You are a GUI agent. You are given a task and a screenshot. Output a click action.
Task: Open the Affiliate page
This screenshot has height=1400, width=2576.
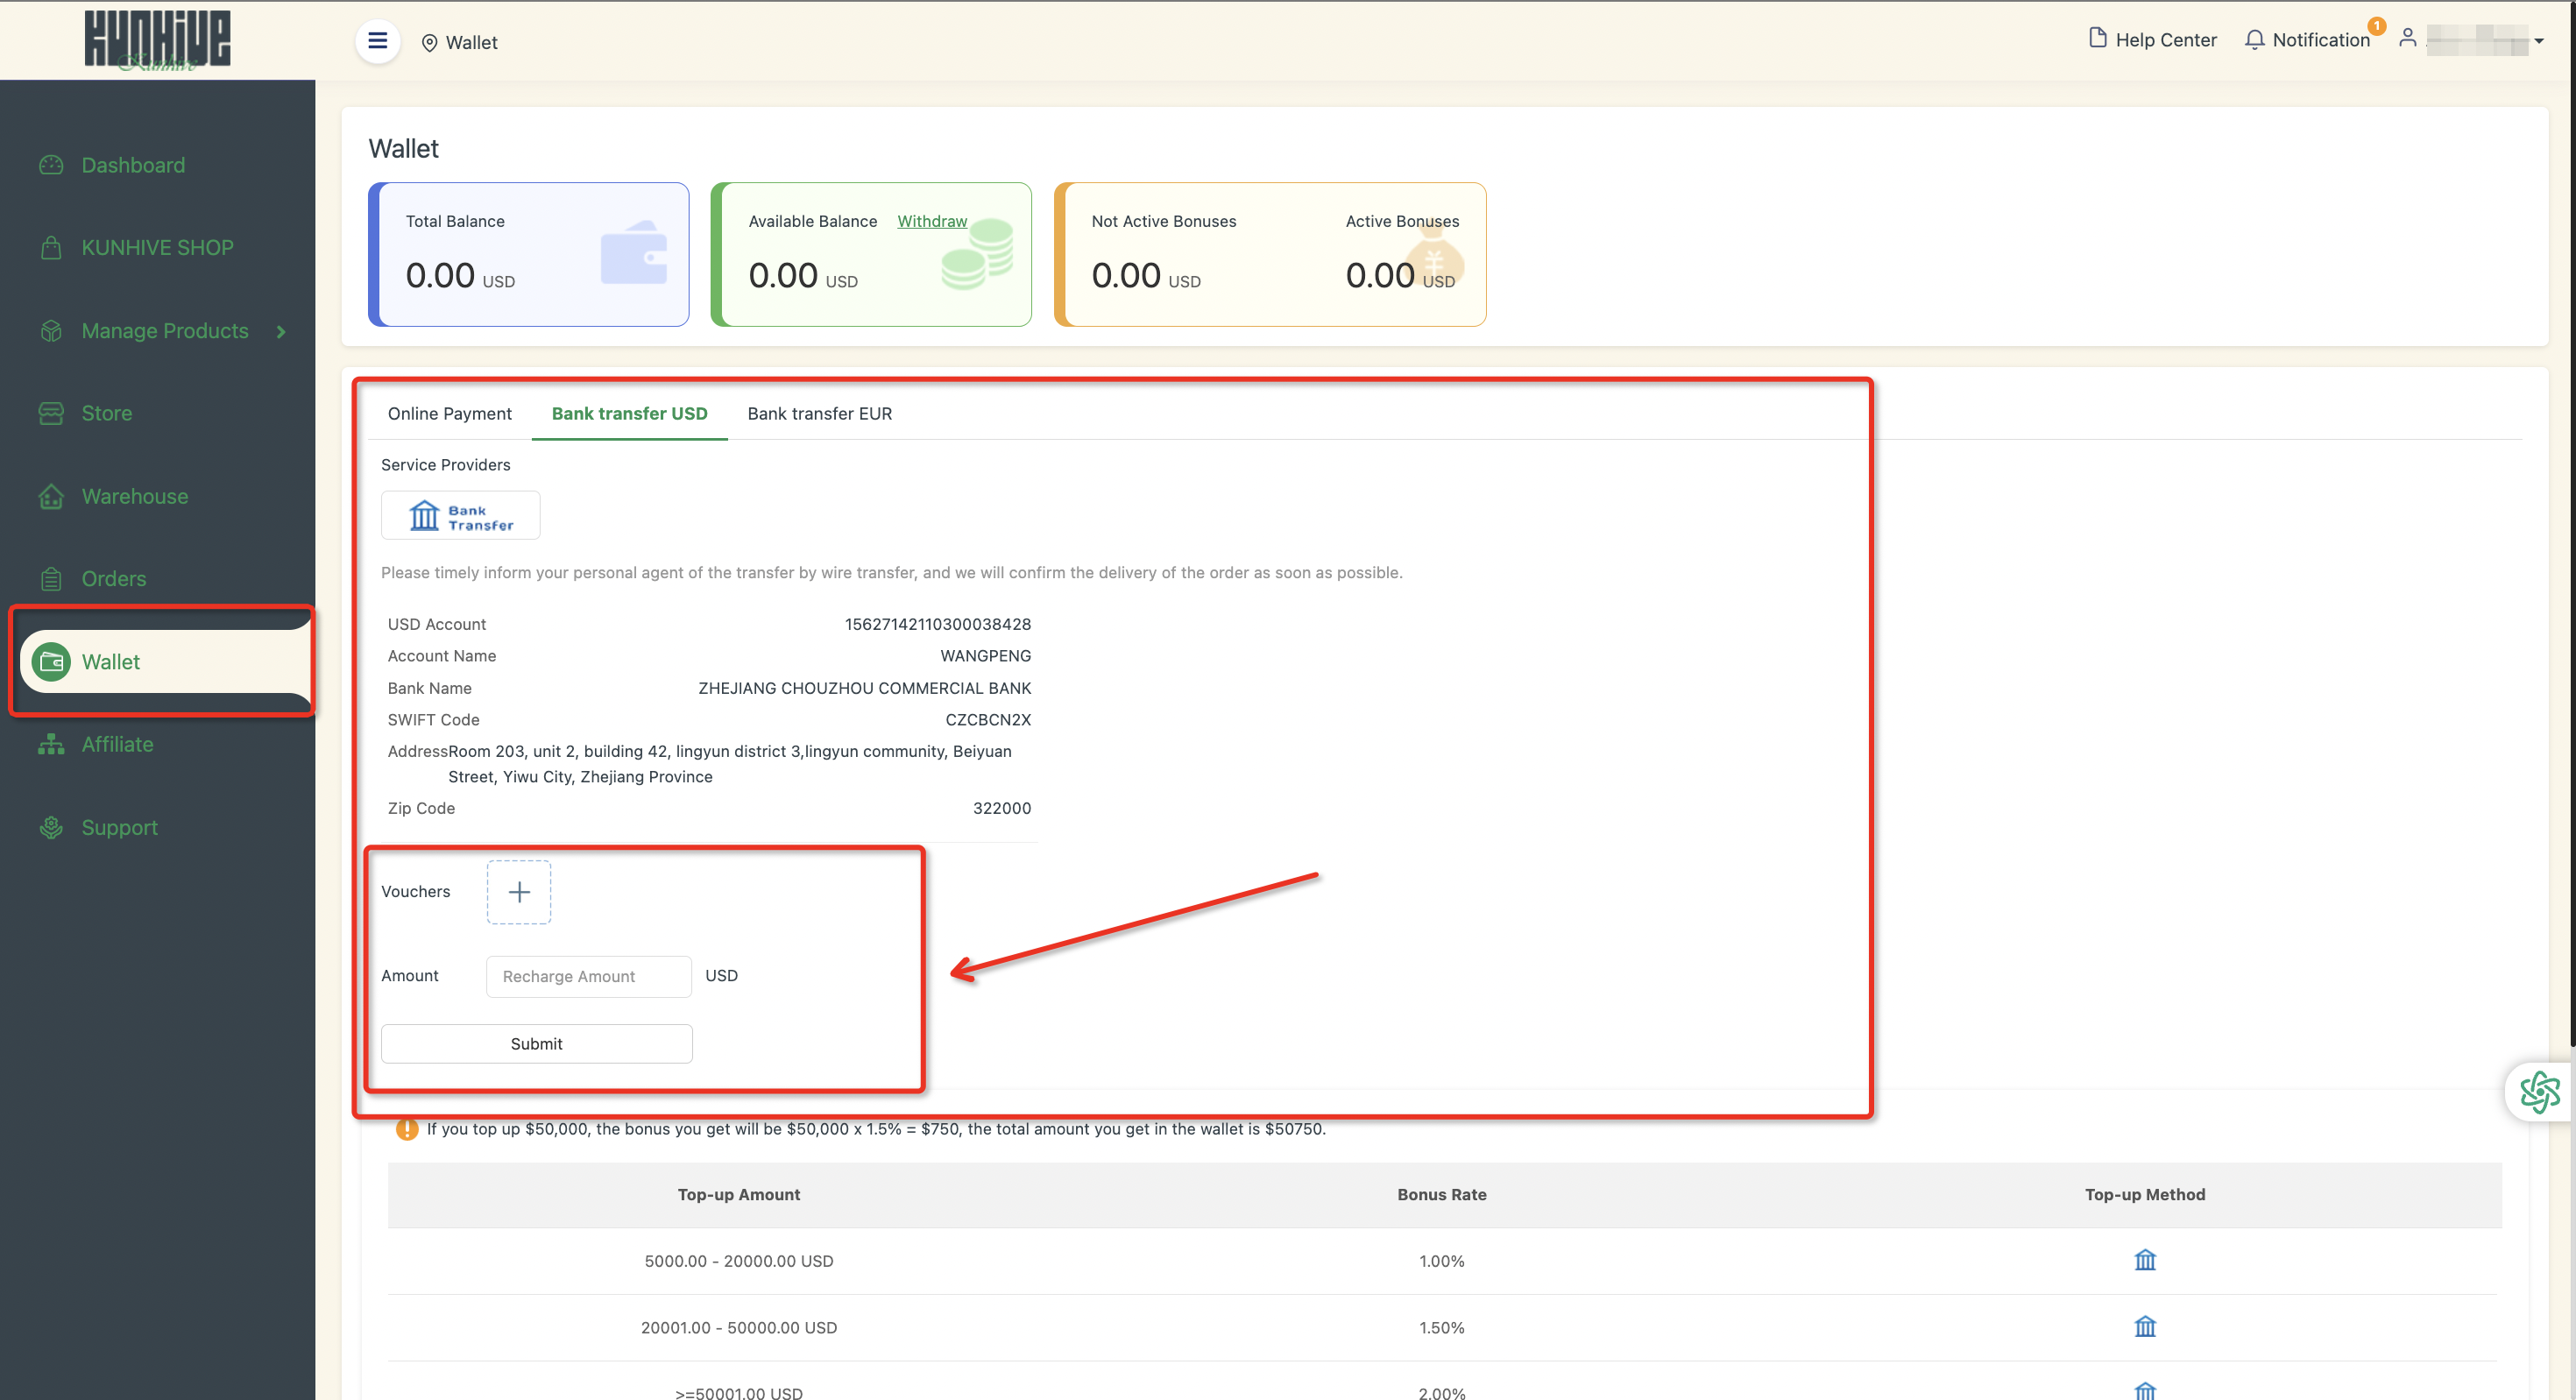point(117,744)
